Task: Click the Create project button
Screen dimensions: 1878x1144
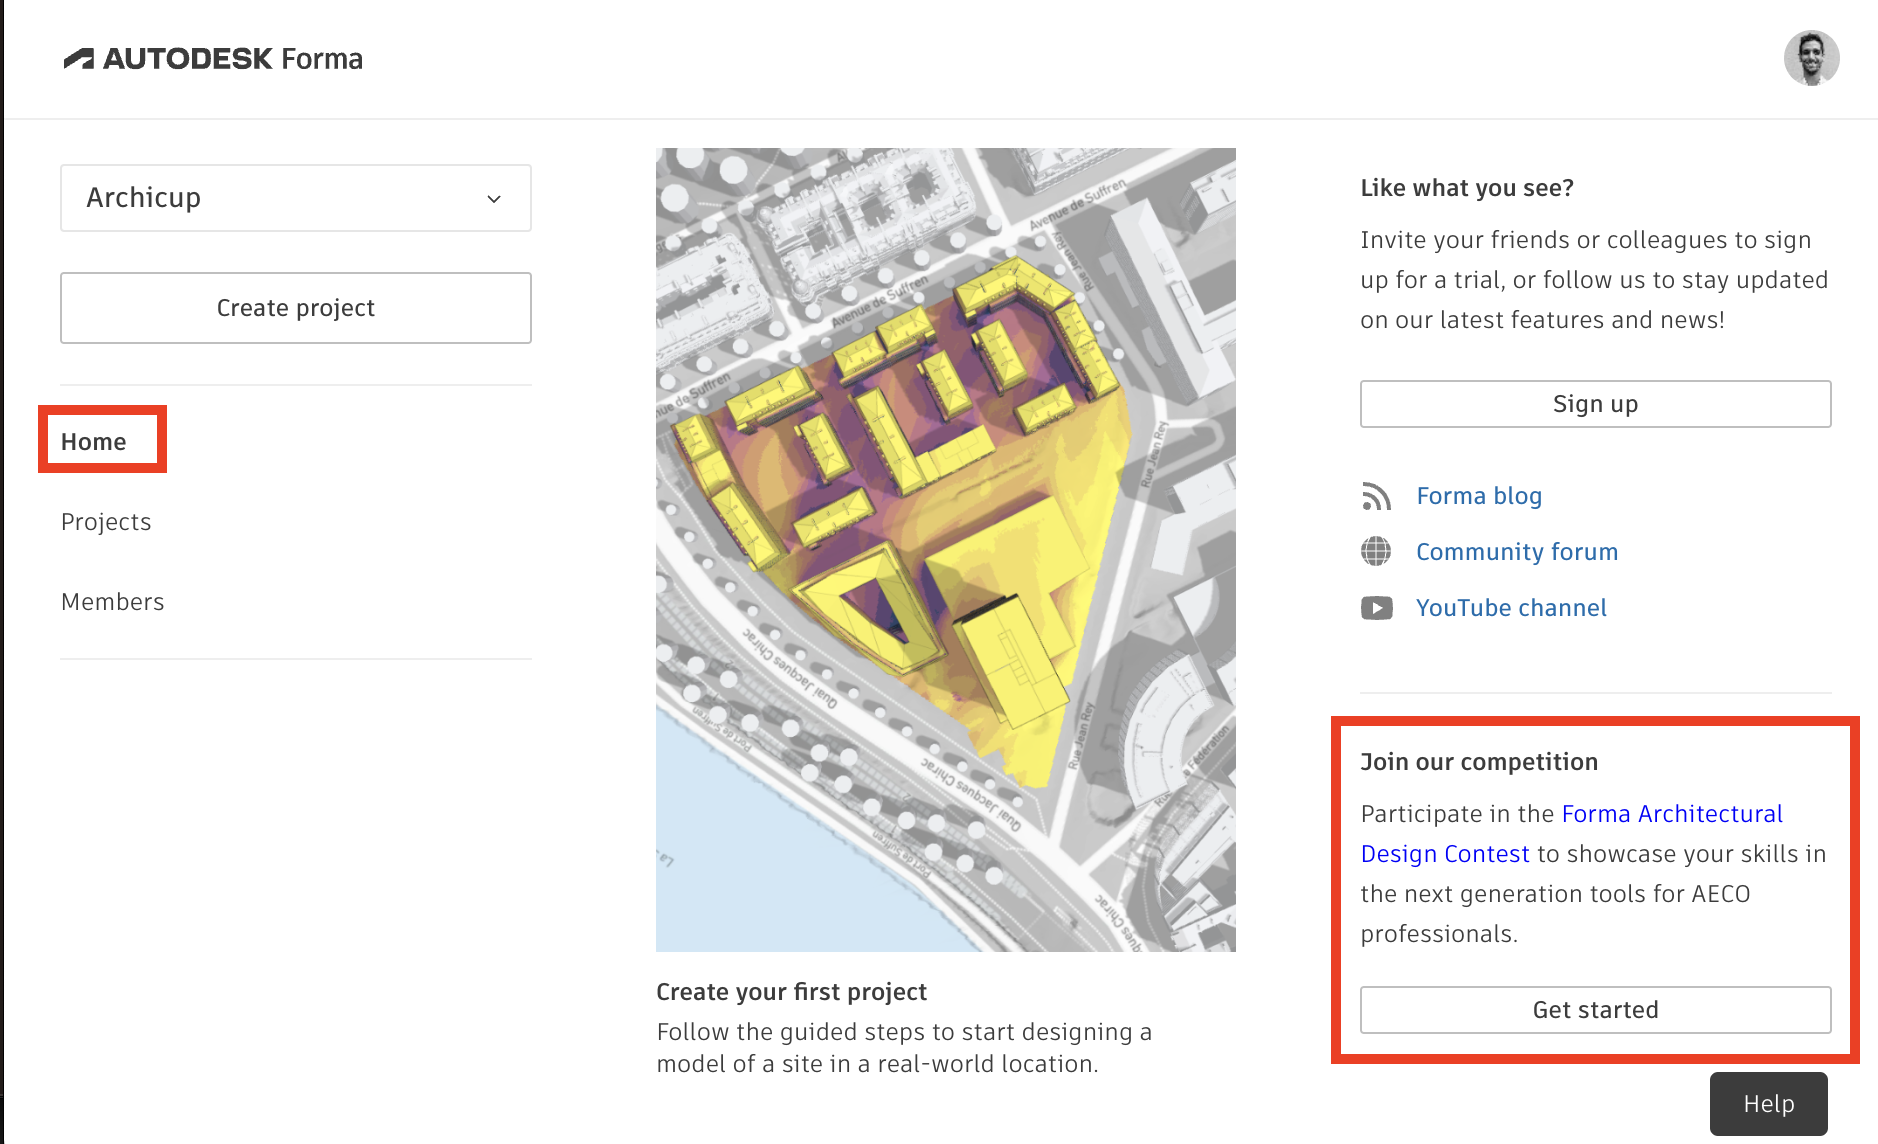Action: coord(296,308)
